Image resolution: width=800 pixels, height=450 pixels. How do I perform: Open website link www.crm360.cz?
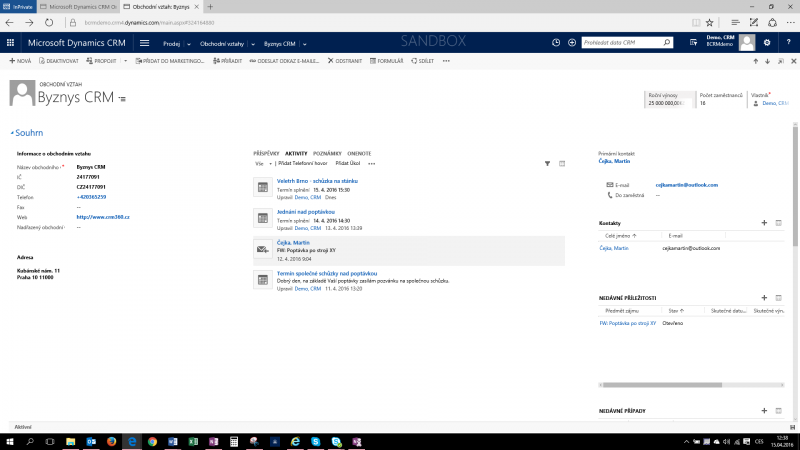103,217
